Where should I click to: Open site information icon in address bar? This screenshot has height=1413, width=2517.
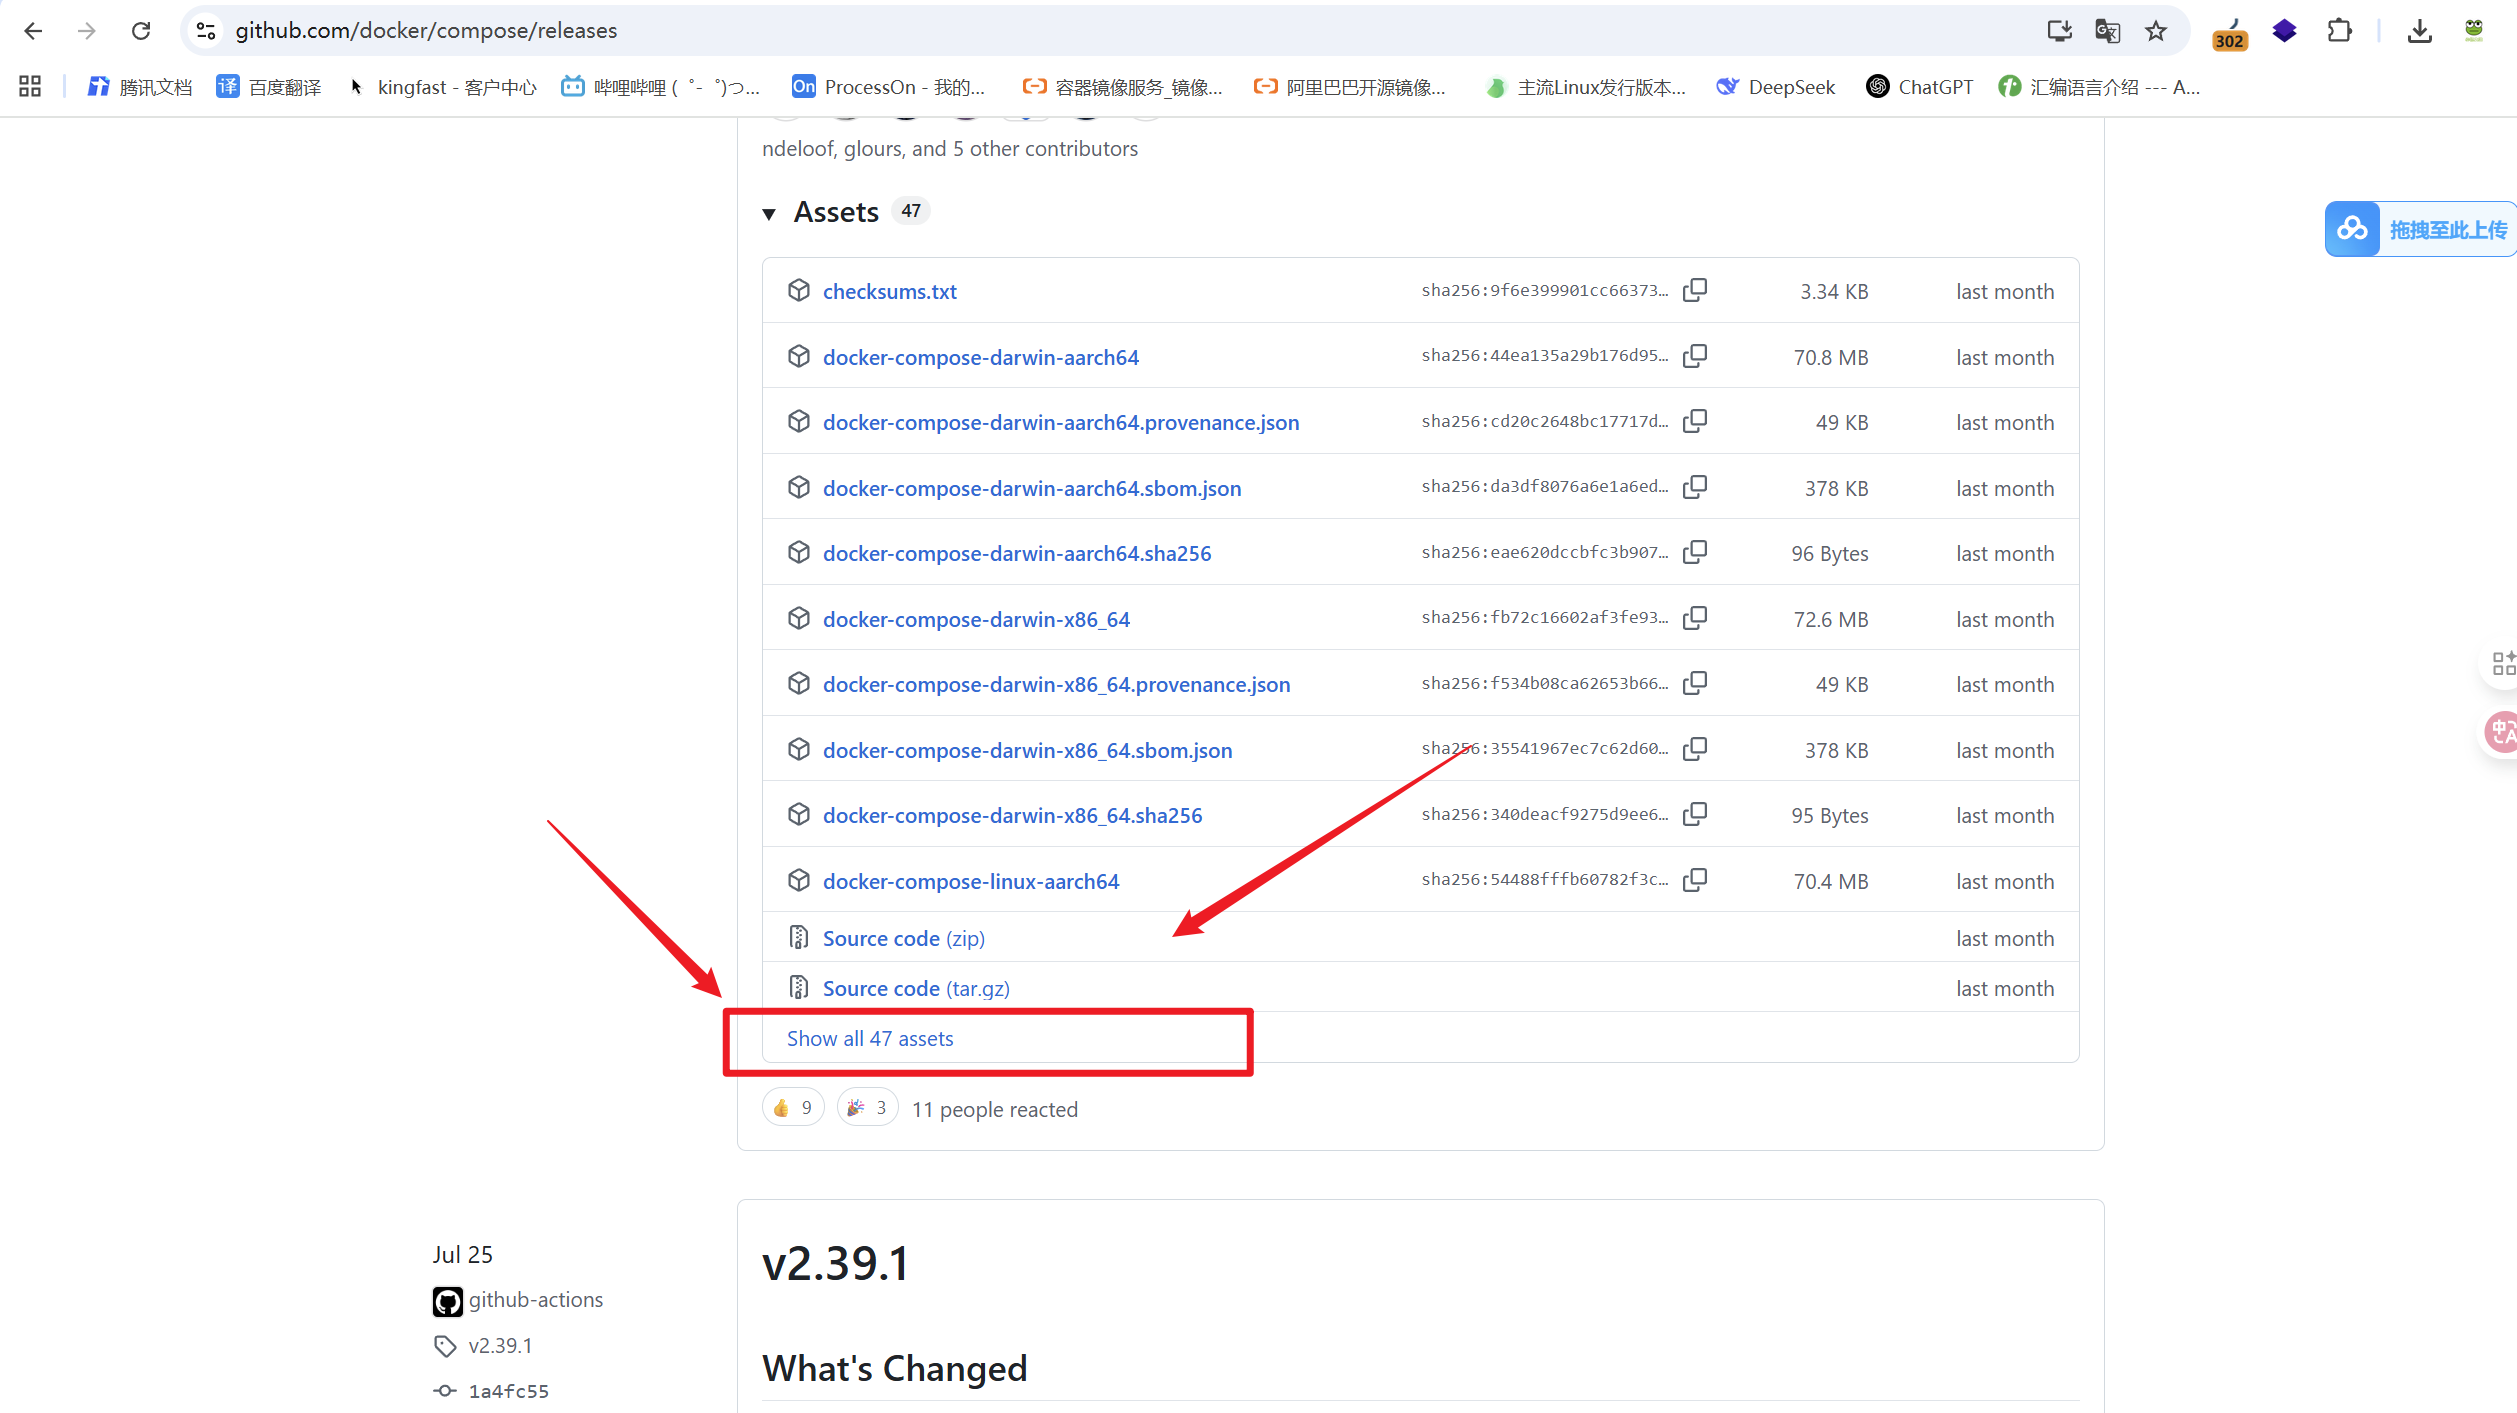(x=206, y=31)
